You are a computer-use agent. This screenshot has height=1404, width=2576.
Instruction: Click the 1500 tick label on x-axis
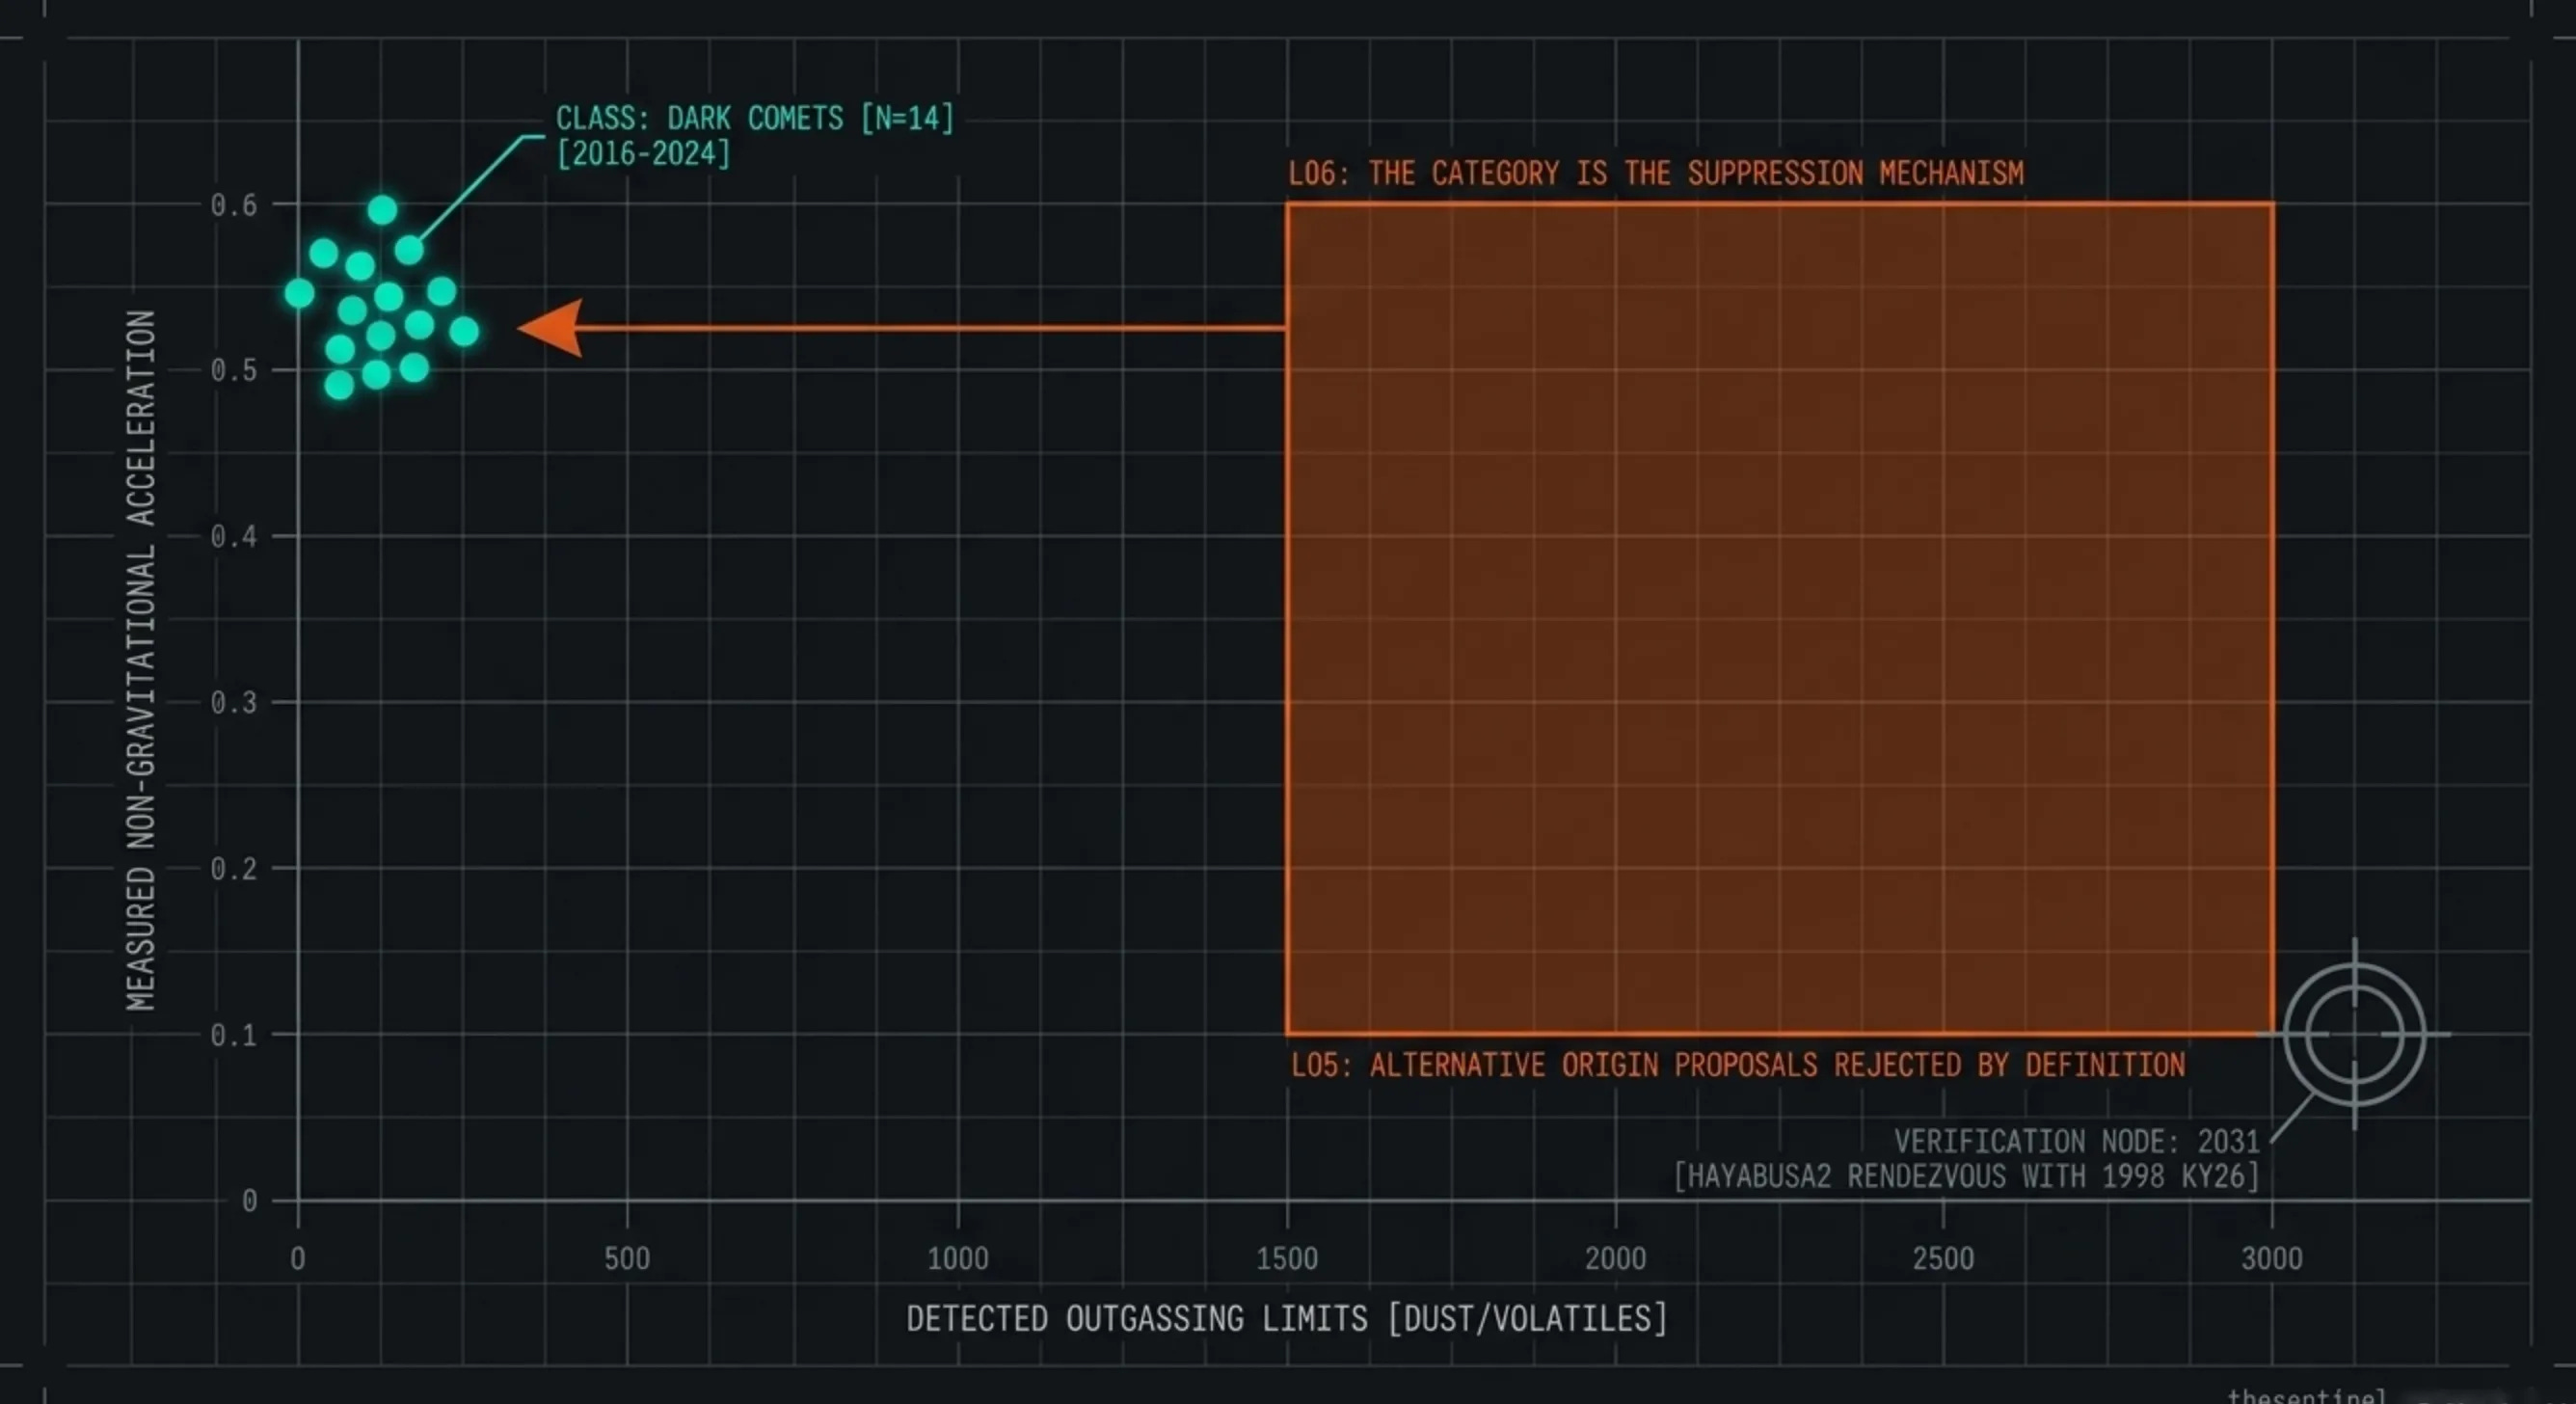point(1286,1258)
